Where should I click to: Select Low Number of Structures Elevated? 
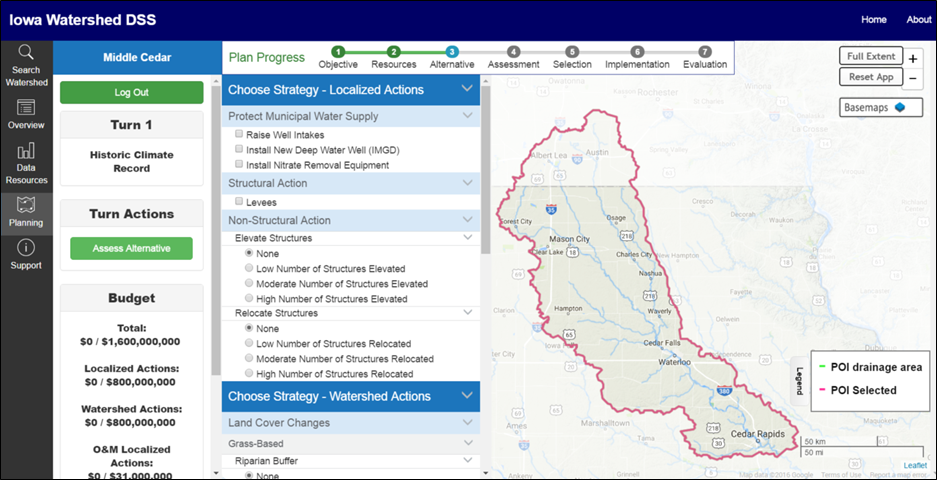(250, 268)
